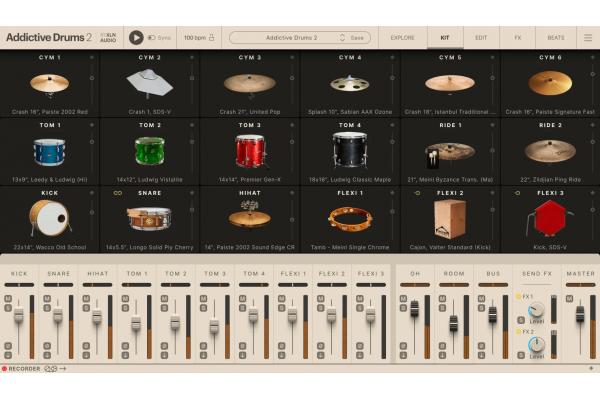Select the SNARE drum image
This screenshot has width=600, height=400.
pyautogui.click(x=149, y=219)
